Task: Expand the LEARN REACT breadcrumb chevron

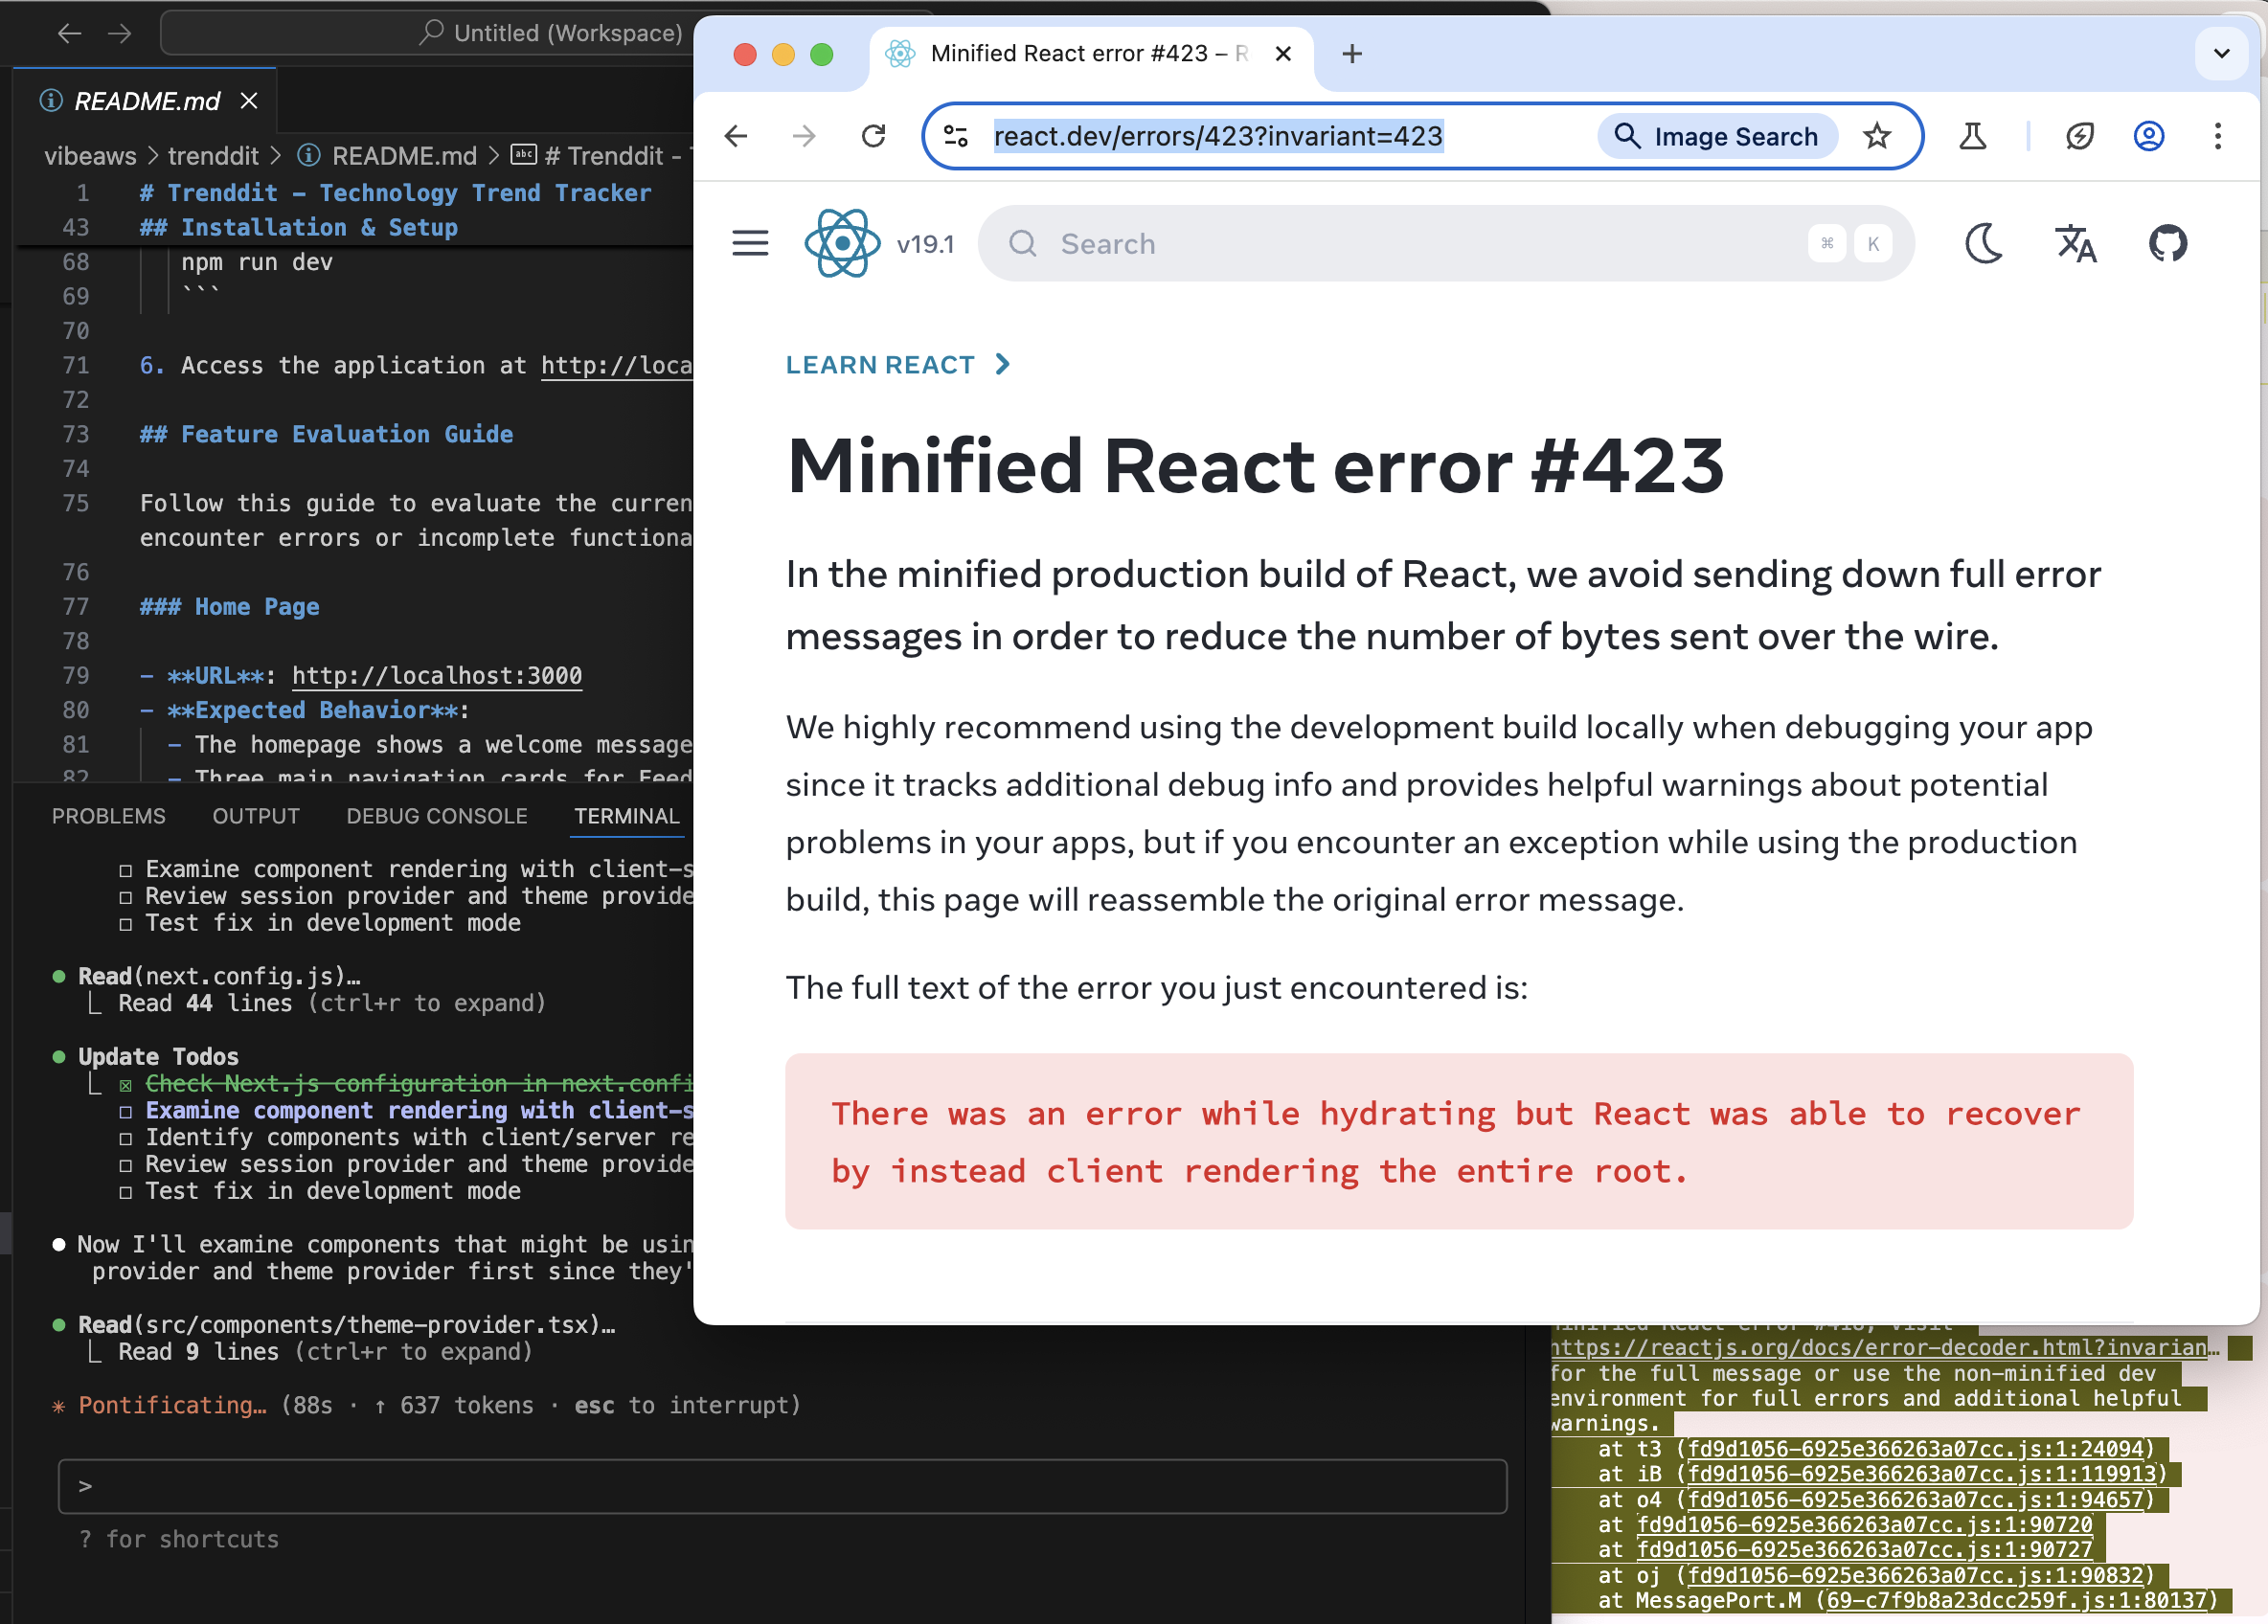Action: (x=1003, y=365)
